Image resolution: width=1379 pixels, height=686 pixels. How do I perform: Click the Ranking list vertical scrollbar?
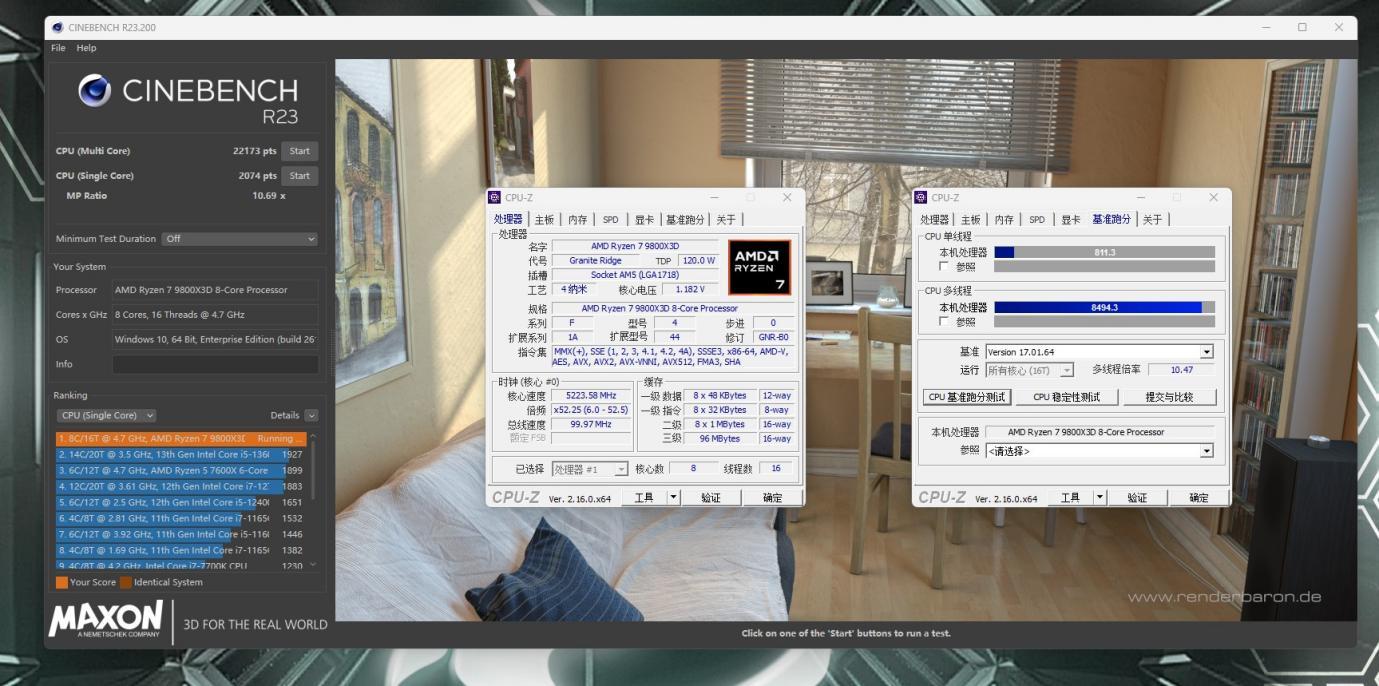[x=313, y=500]
